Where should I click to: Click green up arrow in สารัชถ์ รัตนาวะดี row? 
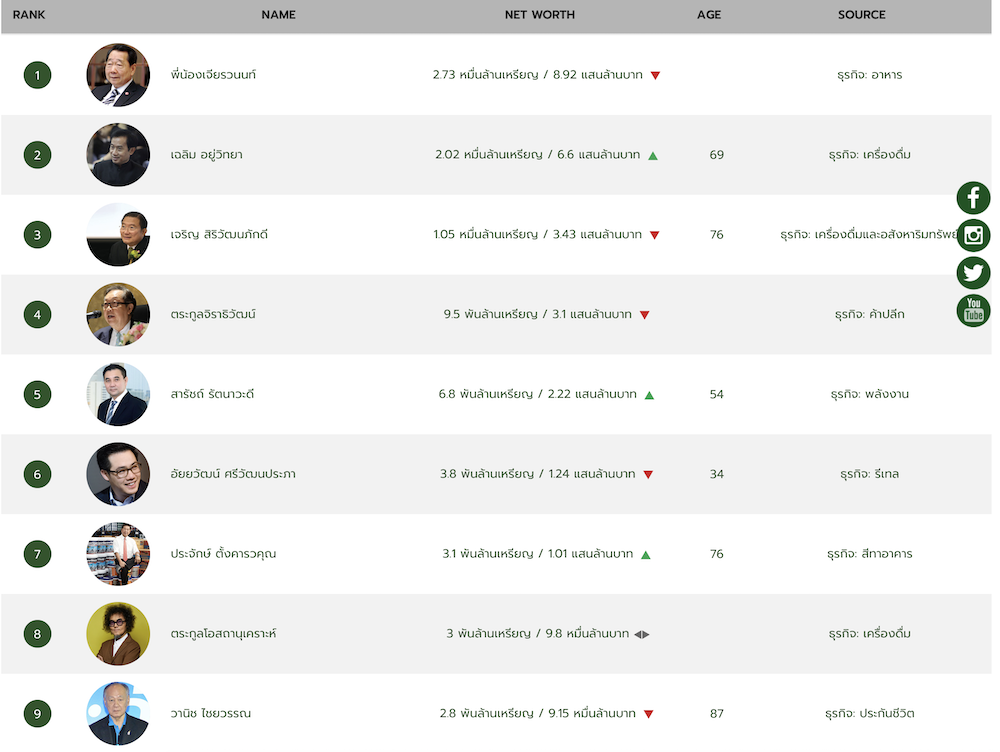[x=649, y=395]
